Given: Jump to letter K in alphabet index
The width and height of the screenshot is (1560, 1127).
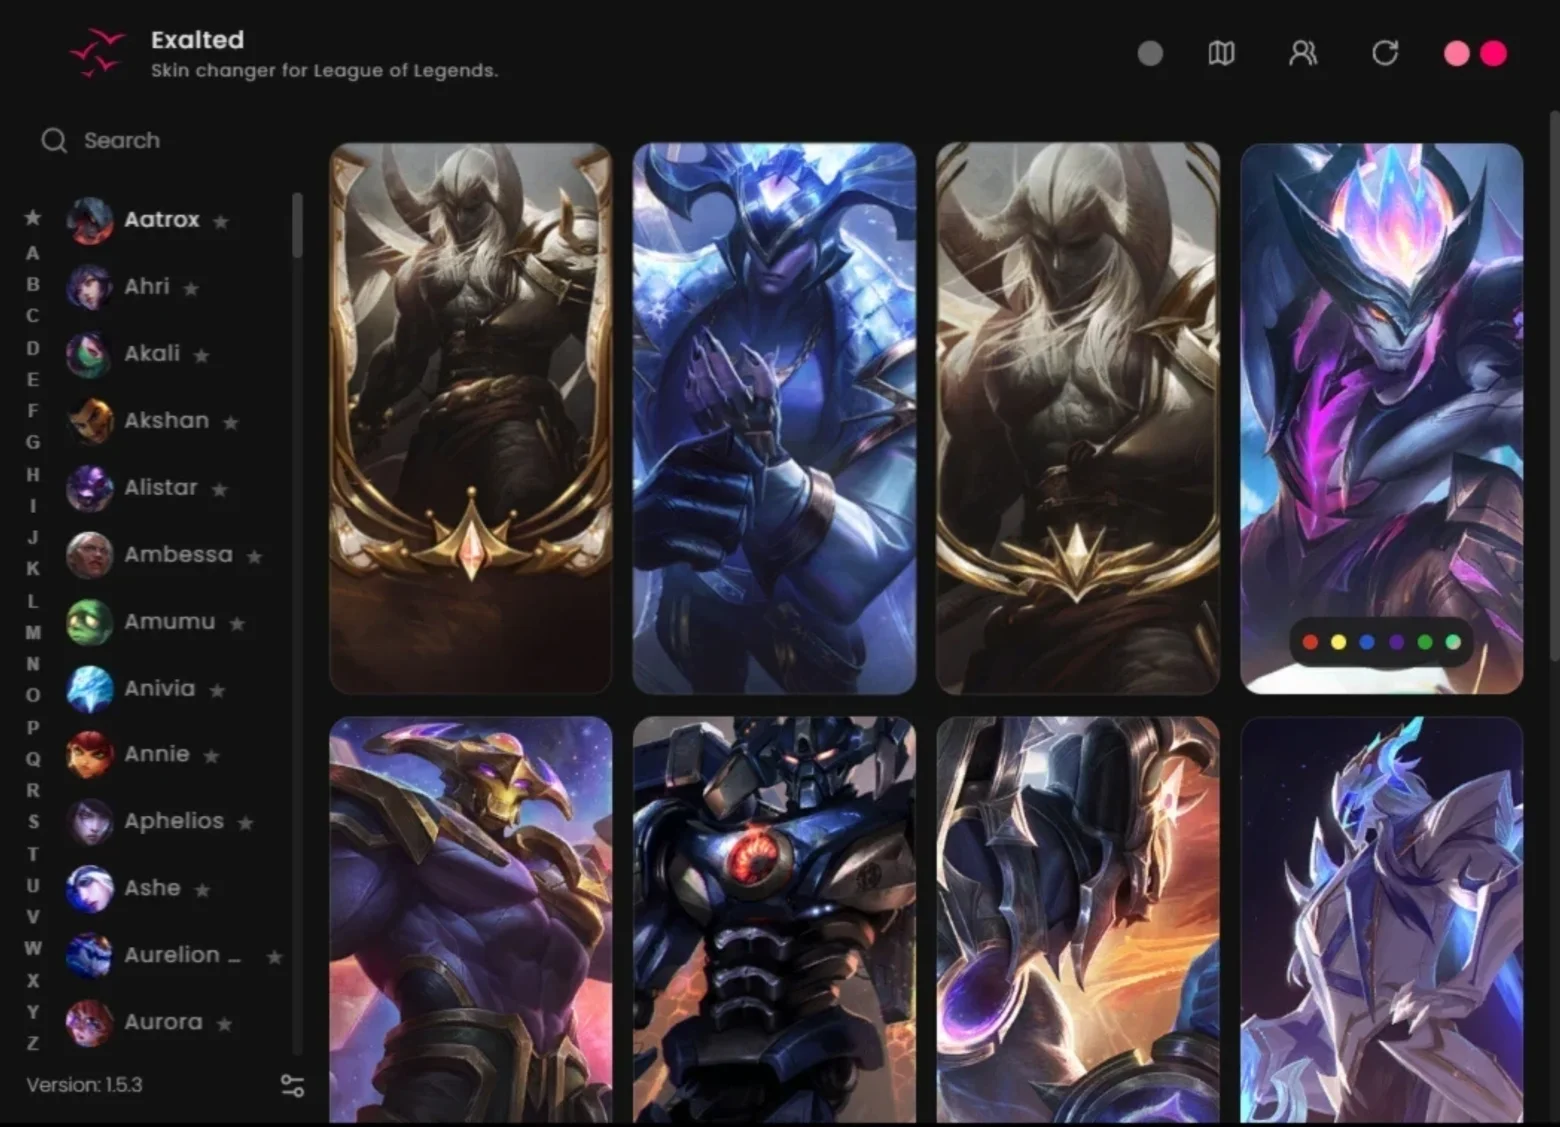Looking at the screenshot, I should 33,568.
